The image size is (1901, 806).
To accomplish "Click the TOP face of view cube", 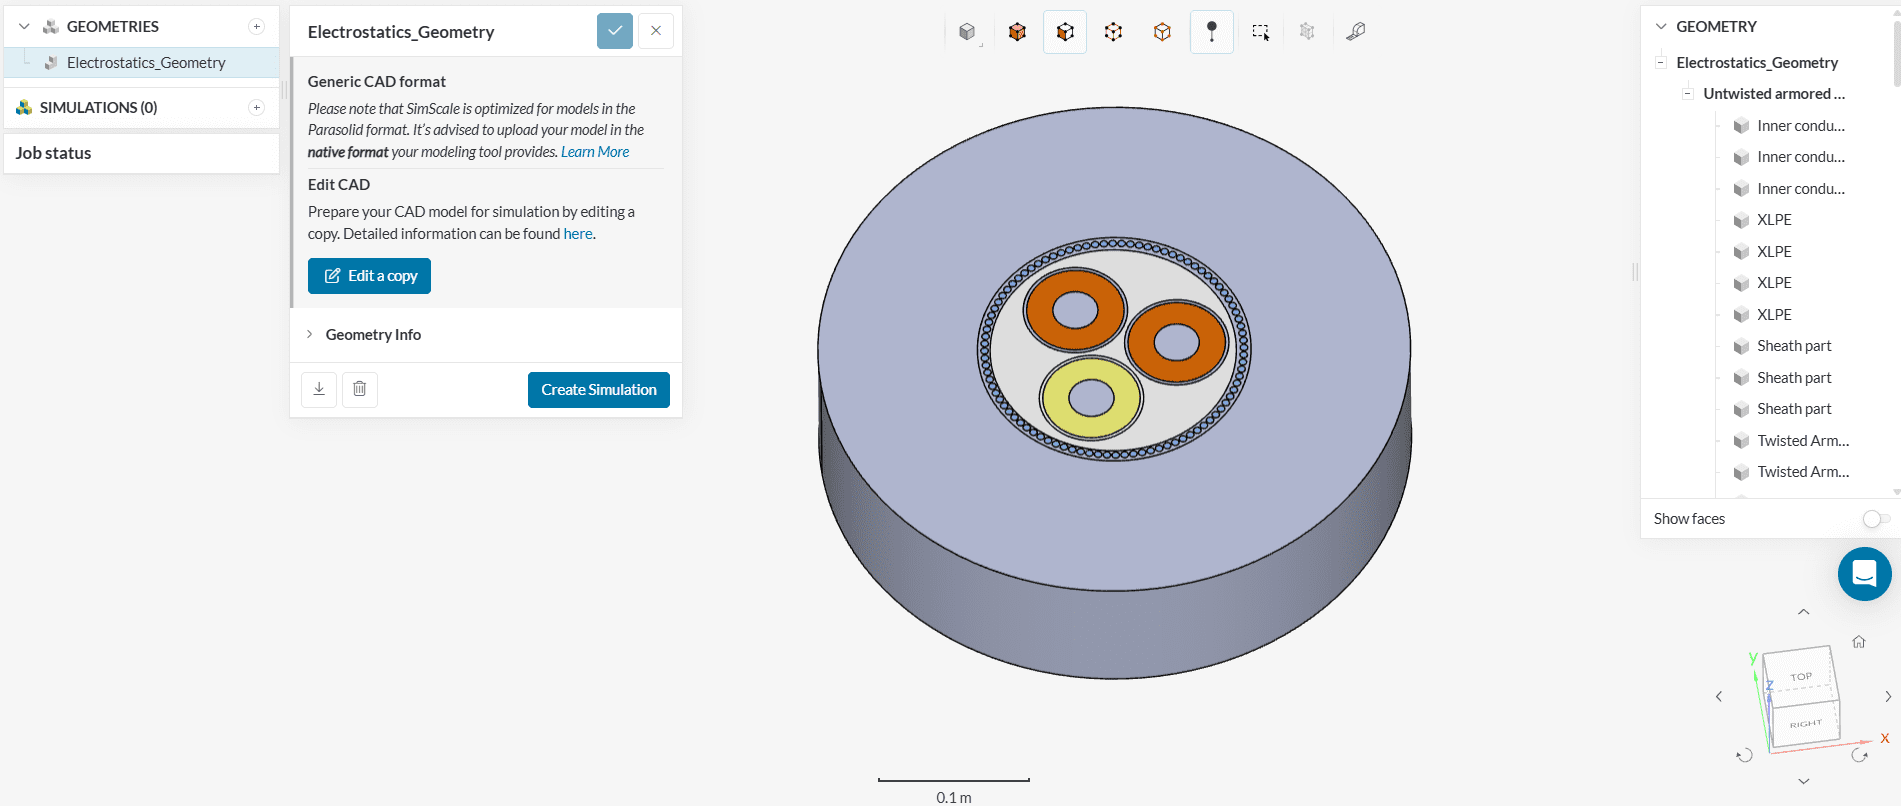I will point(1800,676).
